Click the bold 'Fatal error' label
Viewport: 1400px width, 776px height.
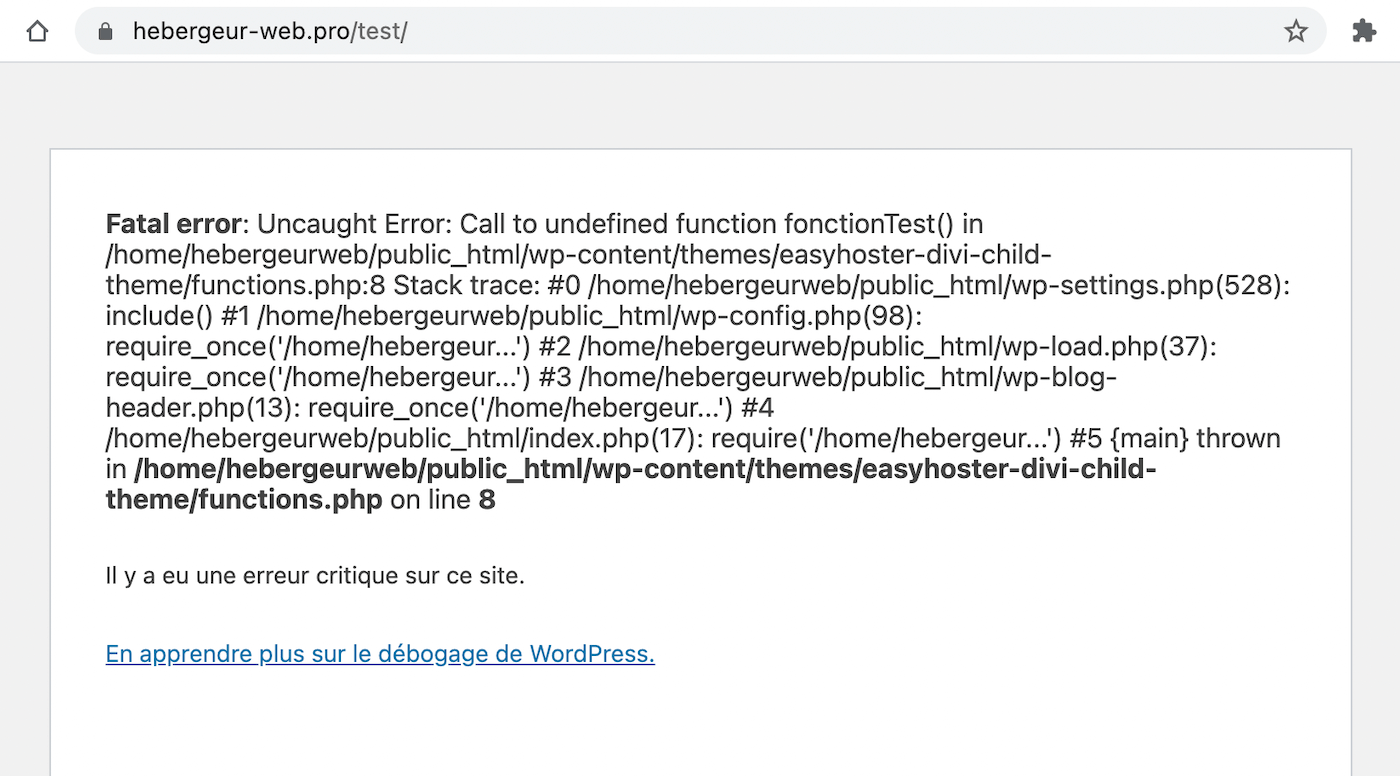point(173,224)
